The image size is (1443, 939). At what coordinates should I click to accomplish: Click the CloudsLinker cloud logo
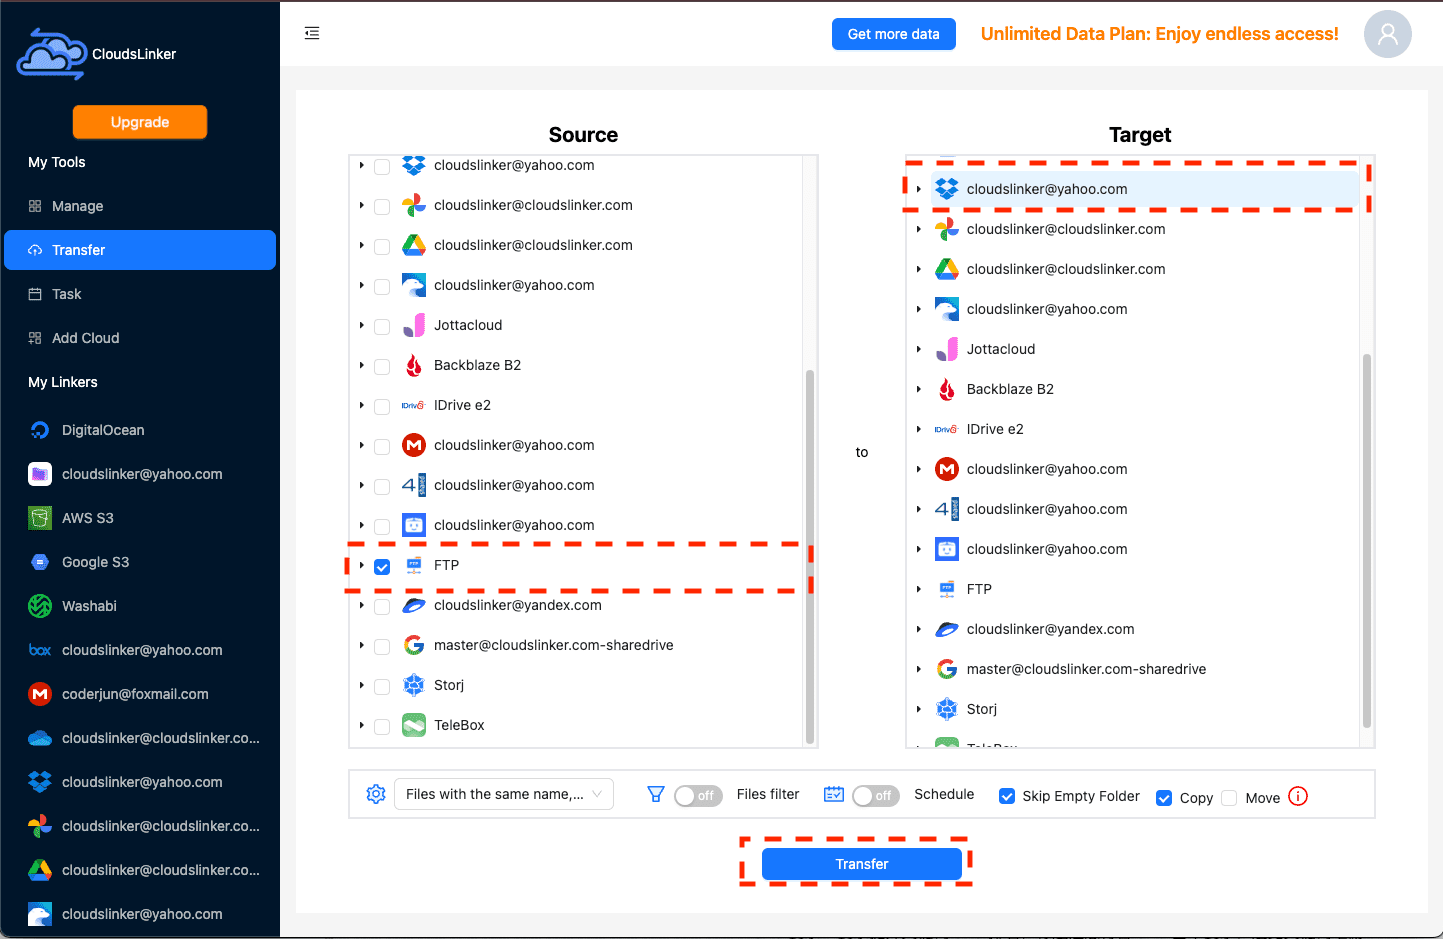coord(52,54)
